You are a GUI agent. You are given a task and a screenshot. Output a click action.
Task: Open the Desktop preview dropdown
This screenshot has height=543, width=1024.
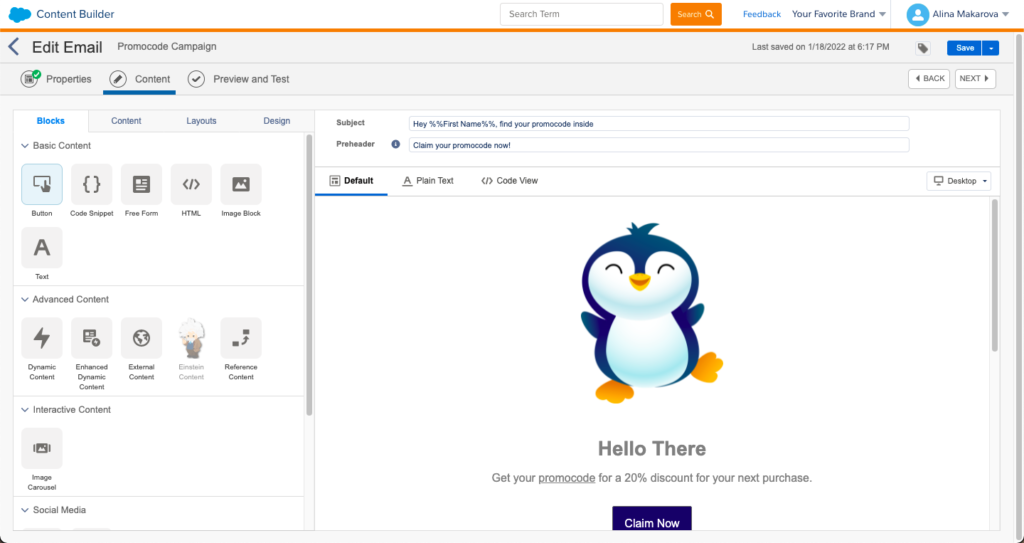click(959, 181)
